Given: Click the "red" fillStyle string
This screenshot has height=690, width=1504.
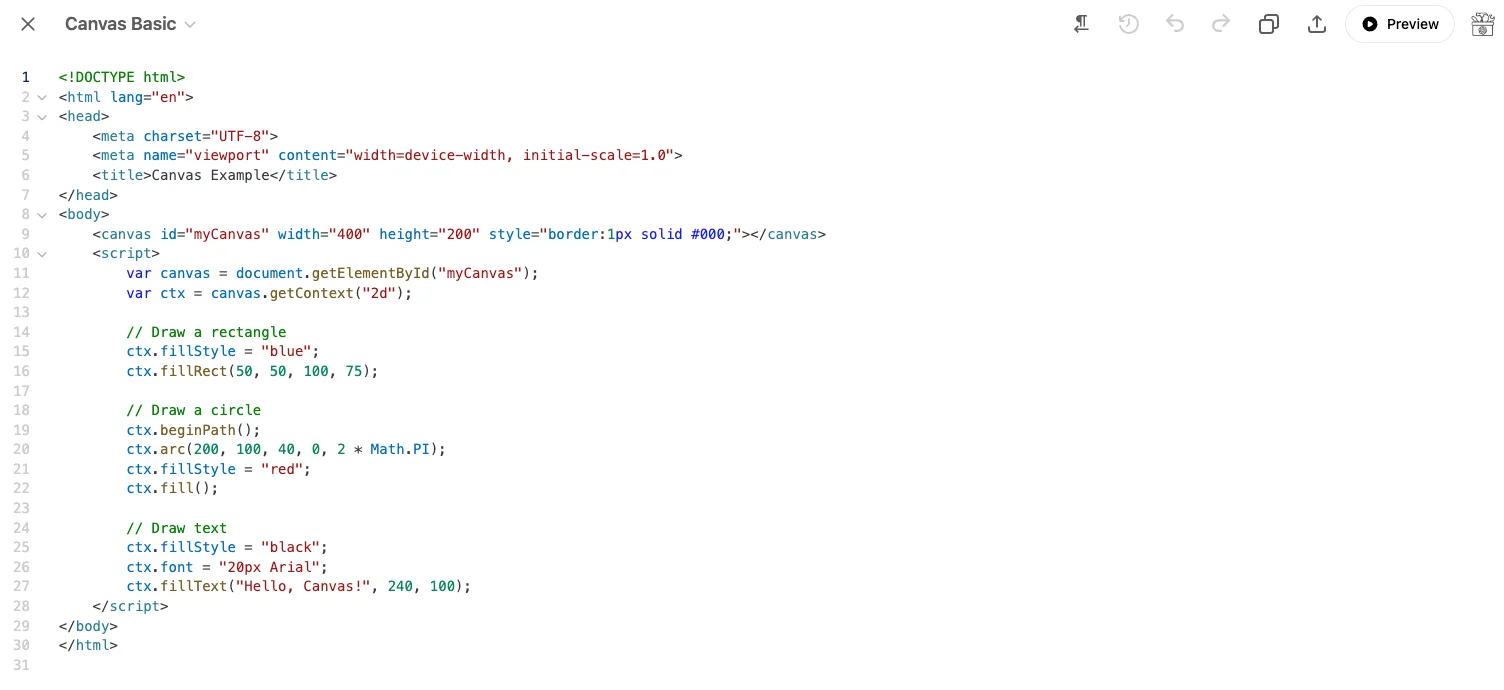Looking at the screenshot, I should [x=283, y=469].
